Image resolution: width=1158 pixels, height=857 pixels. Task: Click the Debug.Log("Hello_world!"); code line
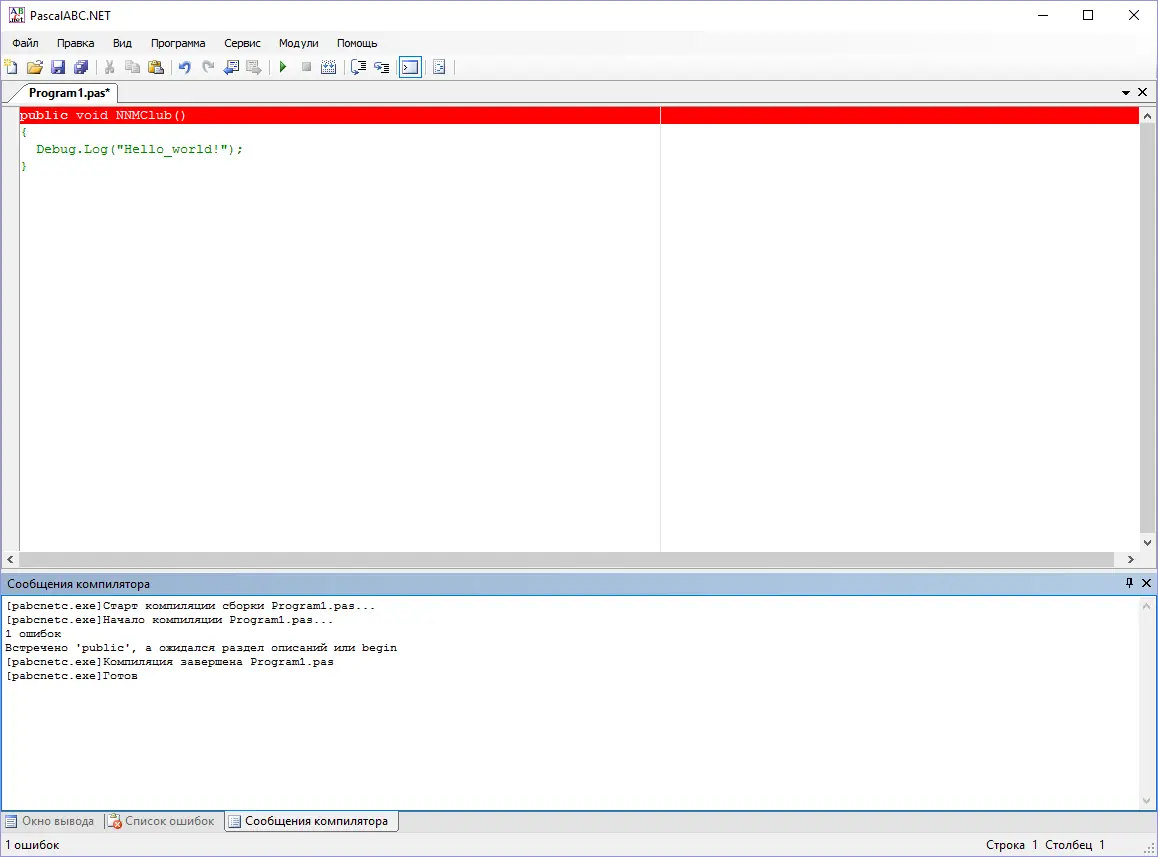[x=140, y=149]
